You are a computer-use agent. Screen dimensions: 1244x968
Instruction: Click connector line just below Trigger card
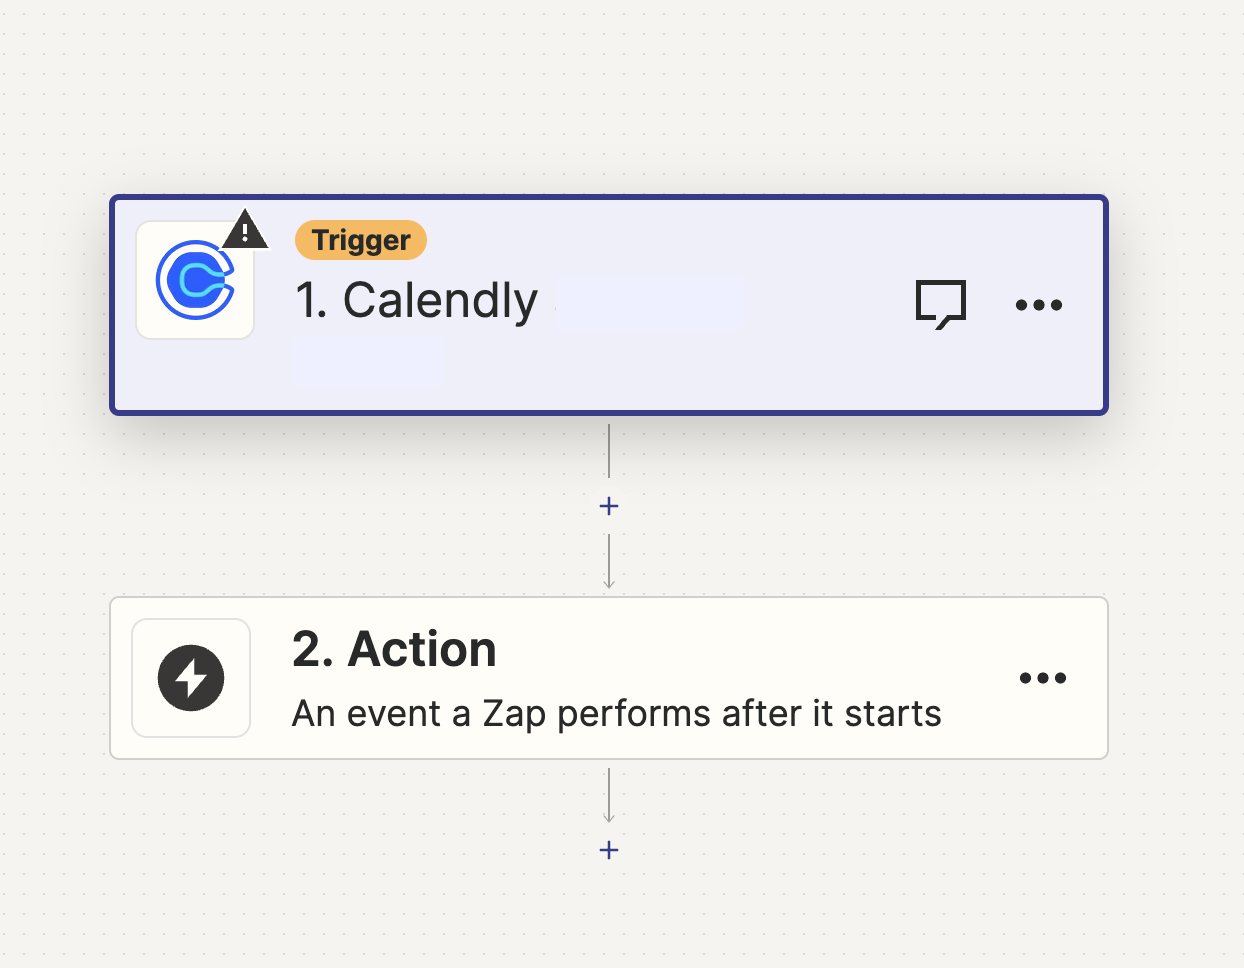pyautogui.click(x=609, y=450)
